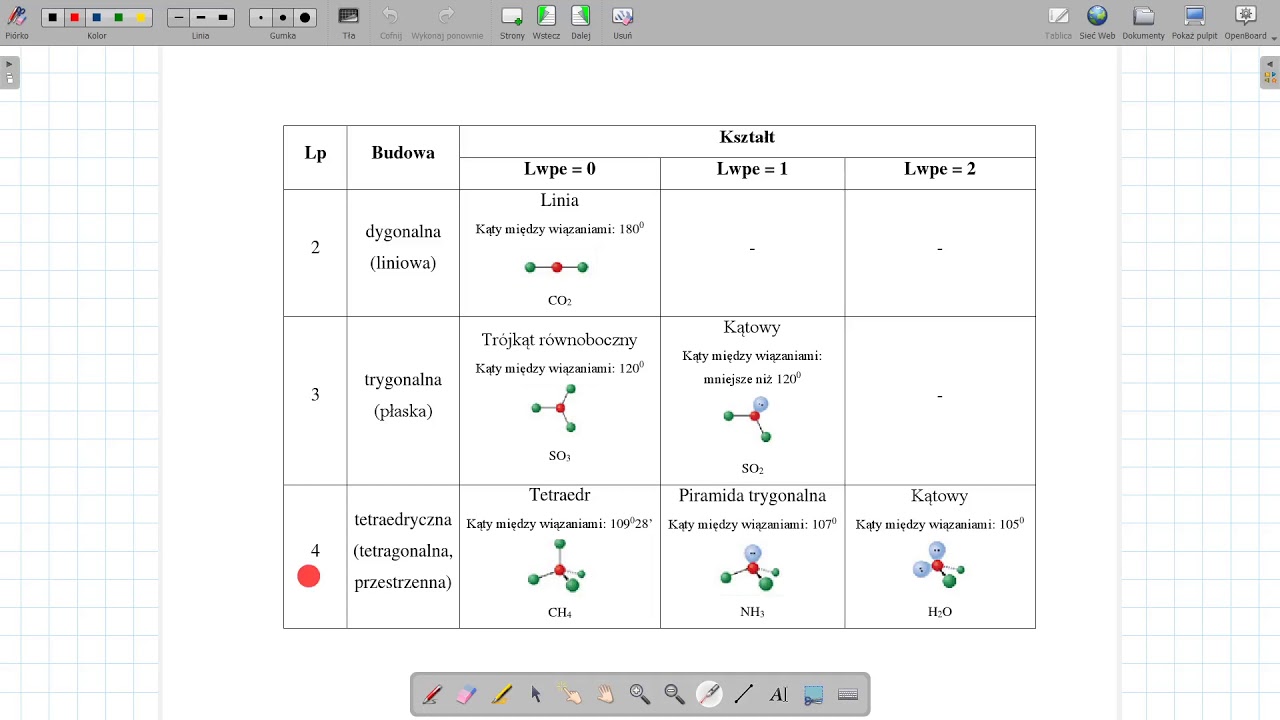Choose the Text tool
Screen dimensions: 1280x720
click(x=779, y=694)
